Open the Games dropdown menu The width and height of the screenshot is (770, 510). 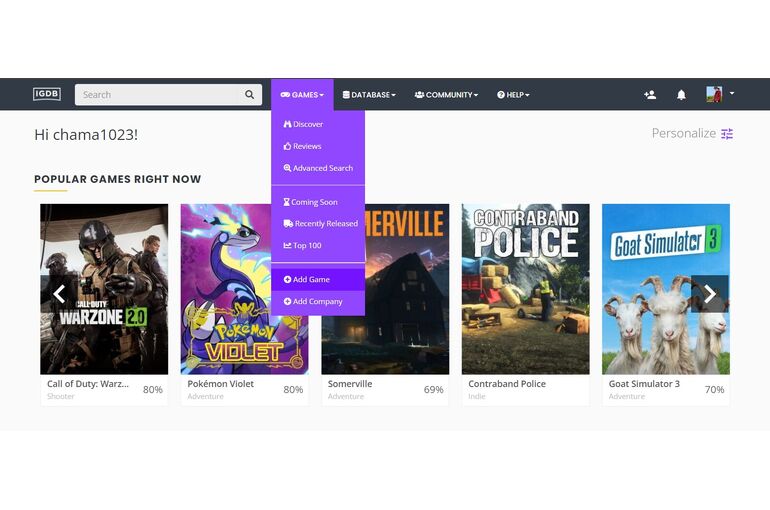pos(302,95)
